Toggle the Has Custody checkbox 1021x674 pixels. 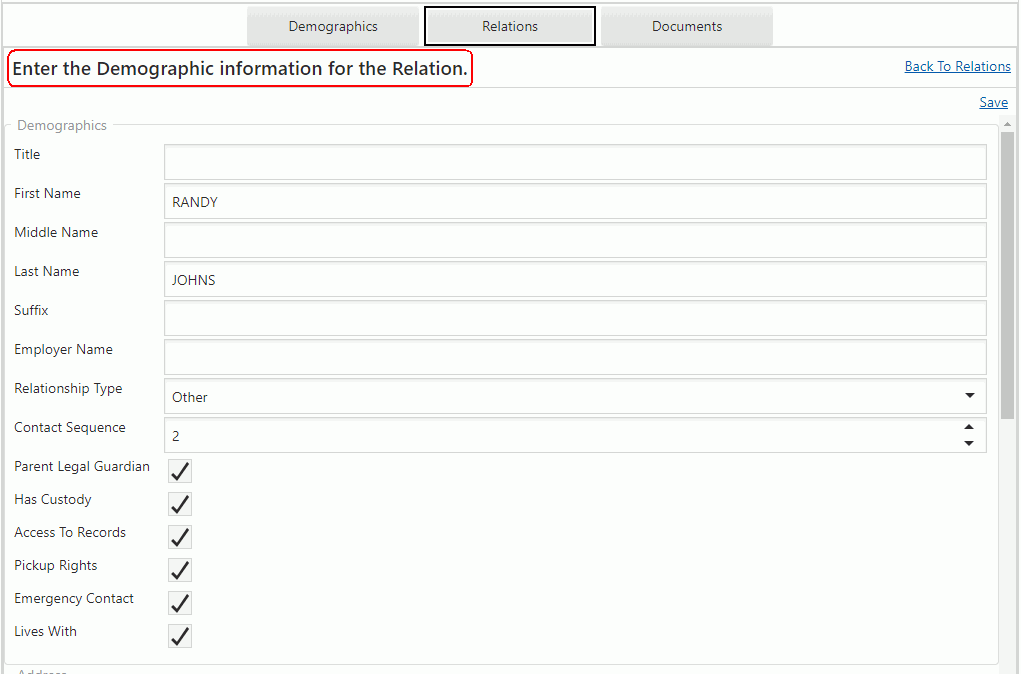(180, 504)
